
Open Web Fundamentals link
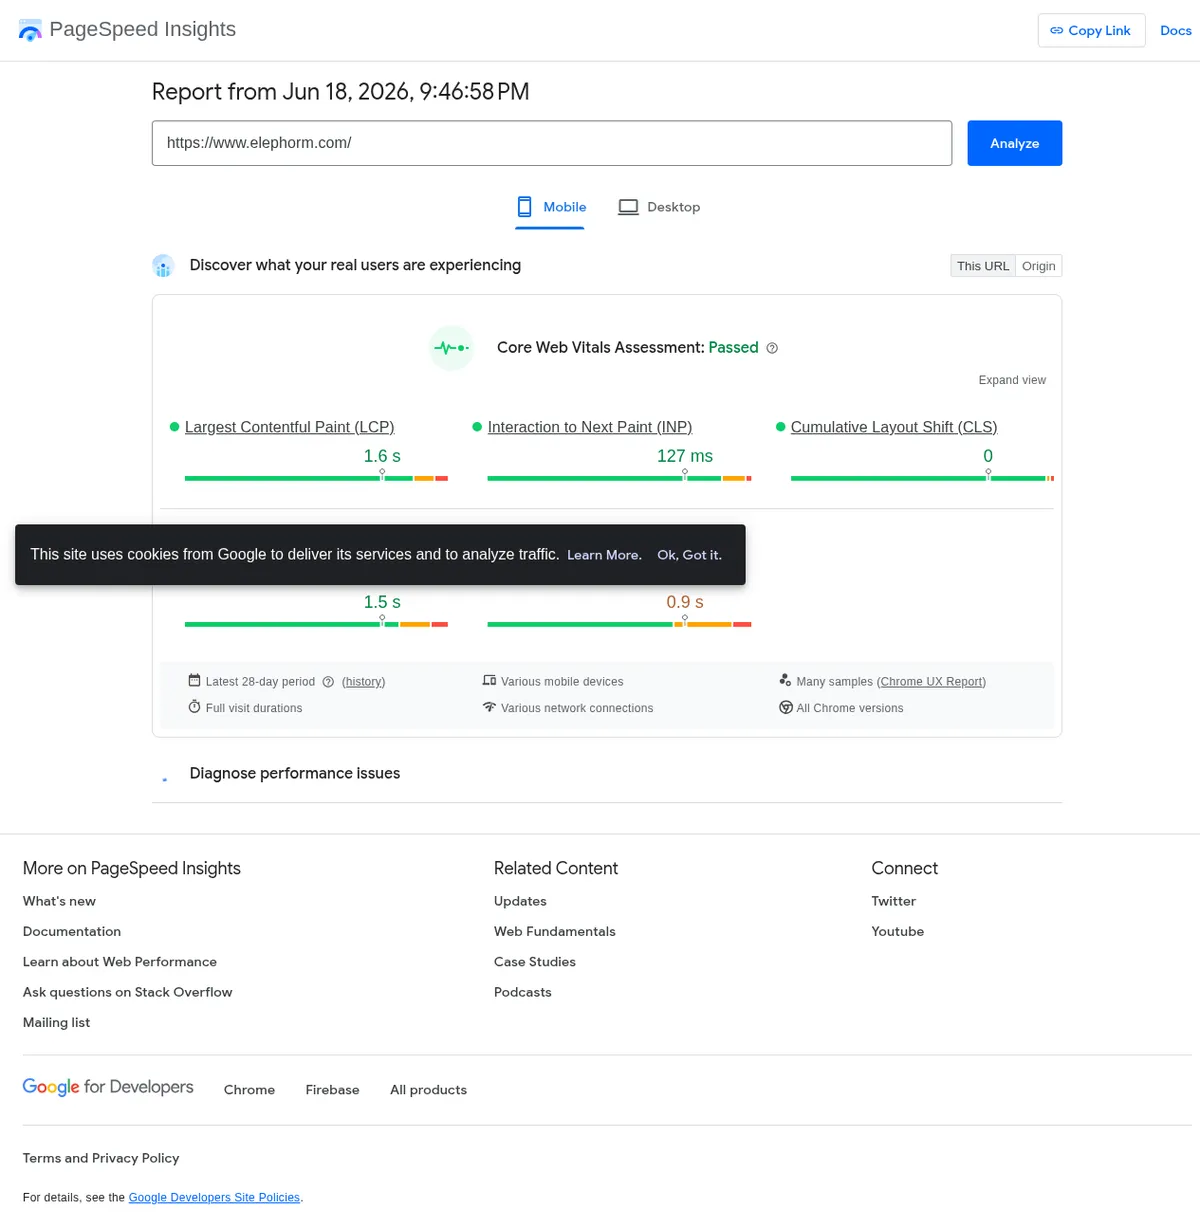555,931
